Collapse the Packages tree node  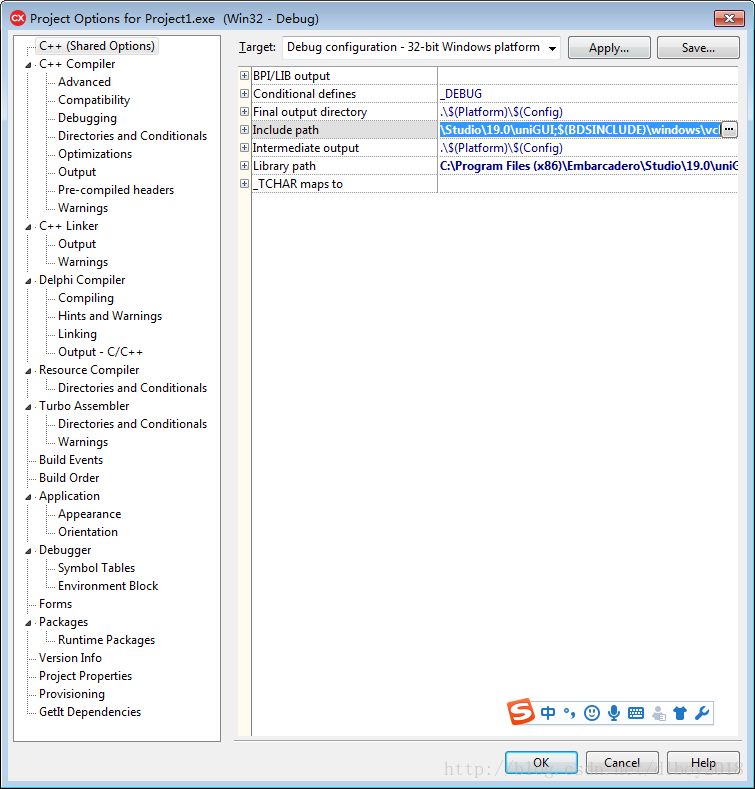click(x=28, y=623)
